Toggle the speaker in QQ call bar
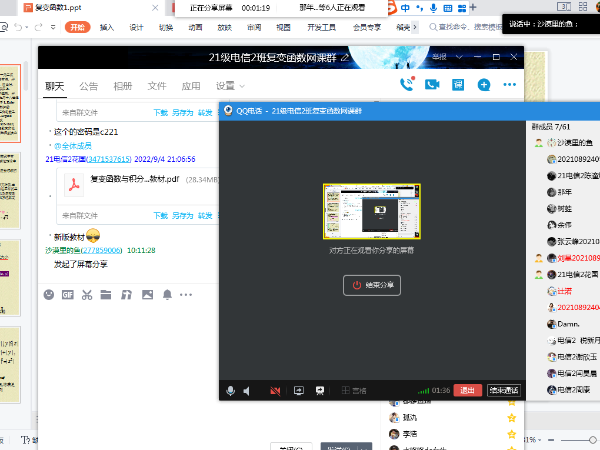Screen dimensions: 600x450 point(247,391)
